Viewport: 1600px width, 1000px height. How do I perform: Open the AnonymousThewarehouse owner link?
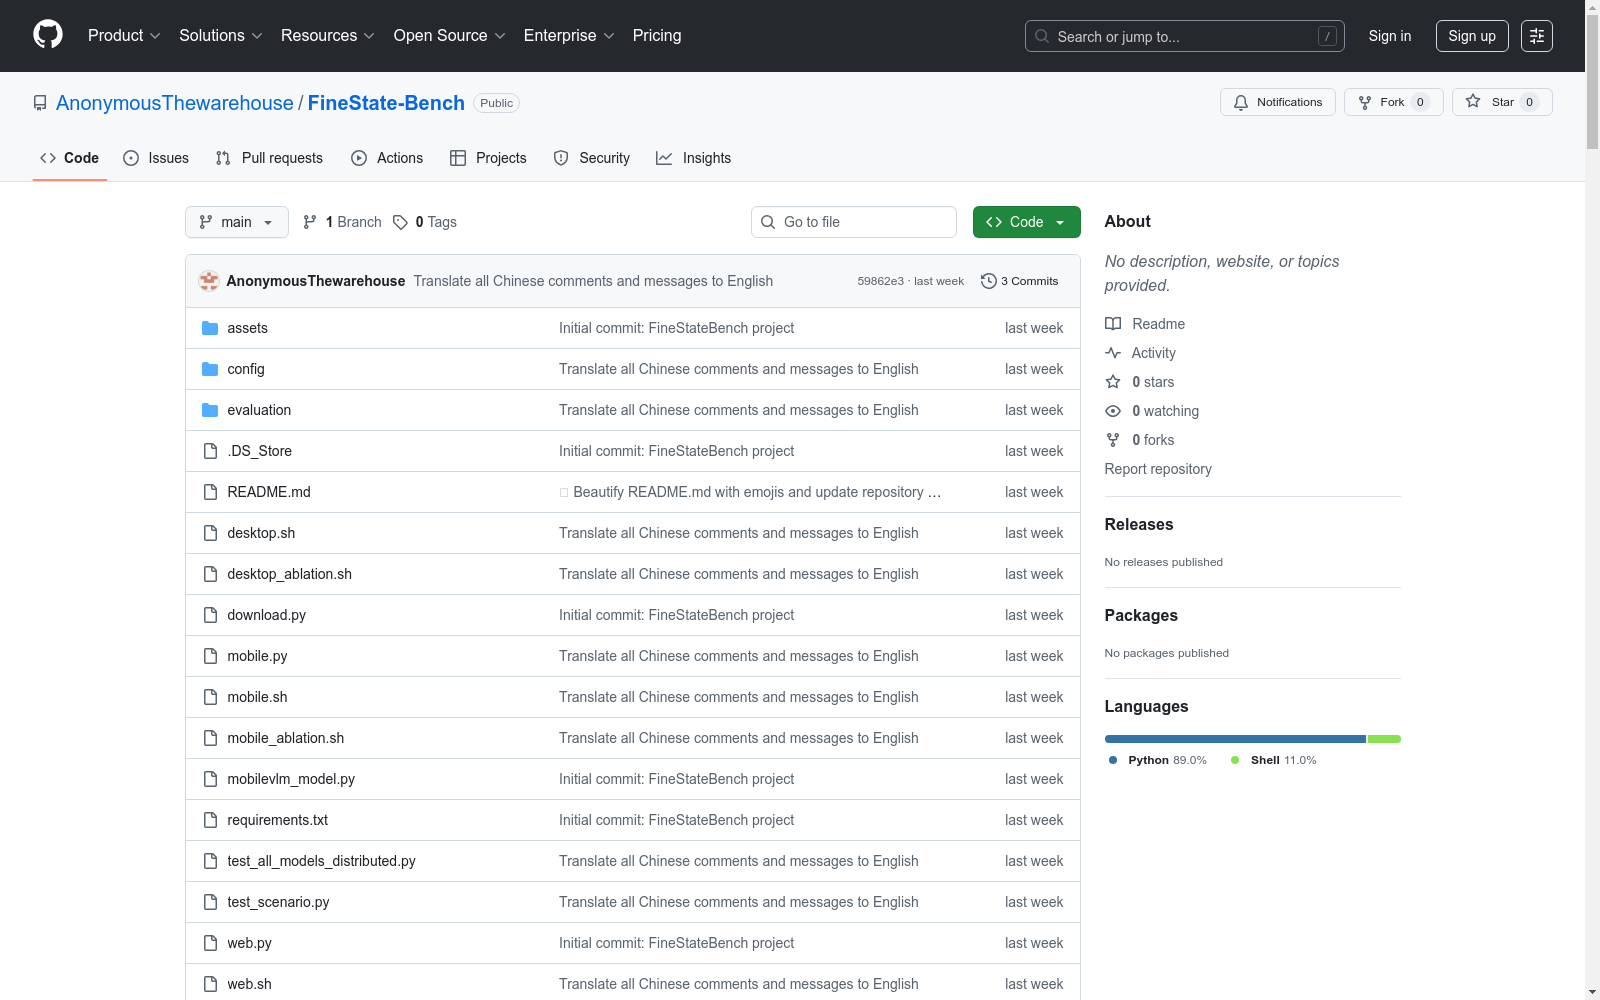pyautogui.click(x=175, y=103)
